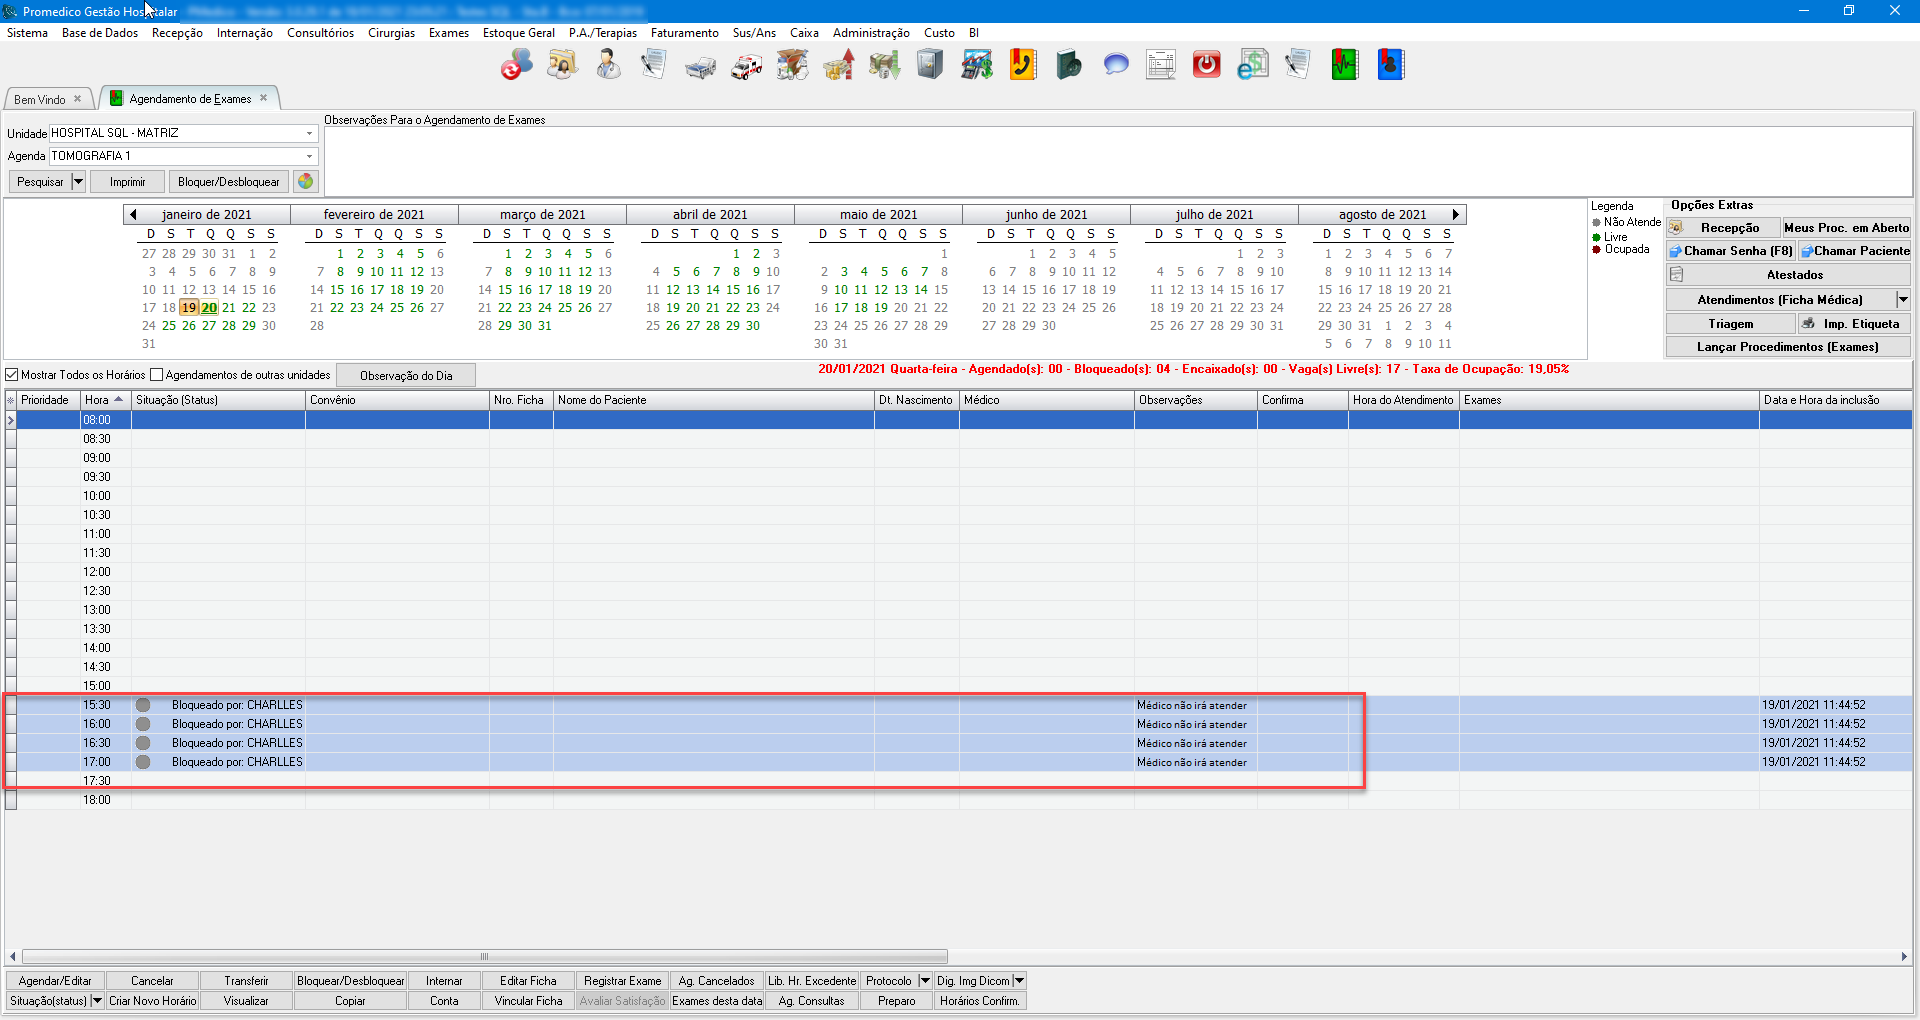Click the colored pie chart icon next to Bloquear/Desbloquear

[306, 182]
